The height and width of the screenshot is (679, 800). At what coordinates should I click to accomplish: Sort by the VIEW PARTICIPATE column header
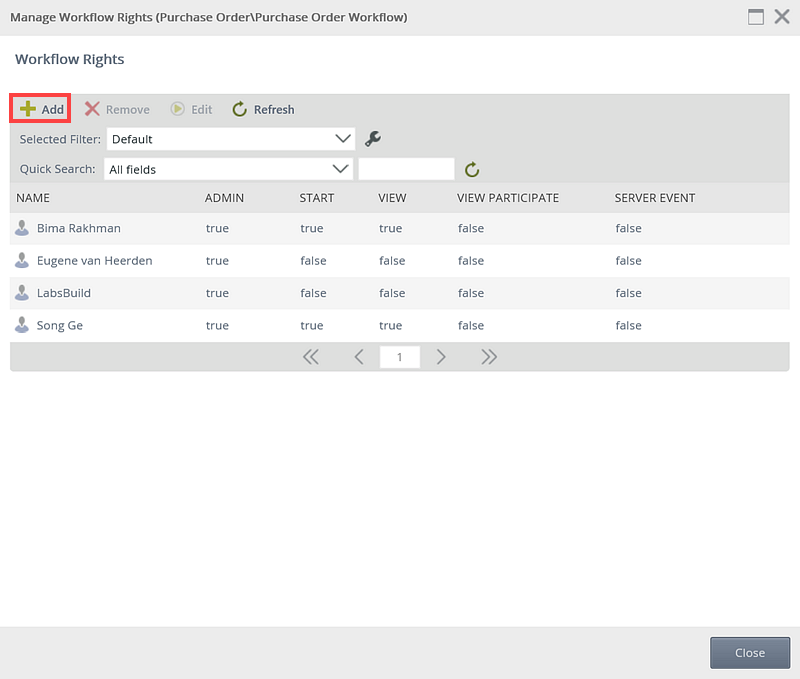click(507, 198)
